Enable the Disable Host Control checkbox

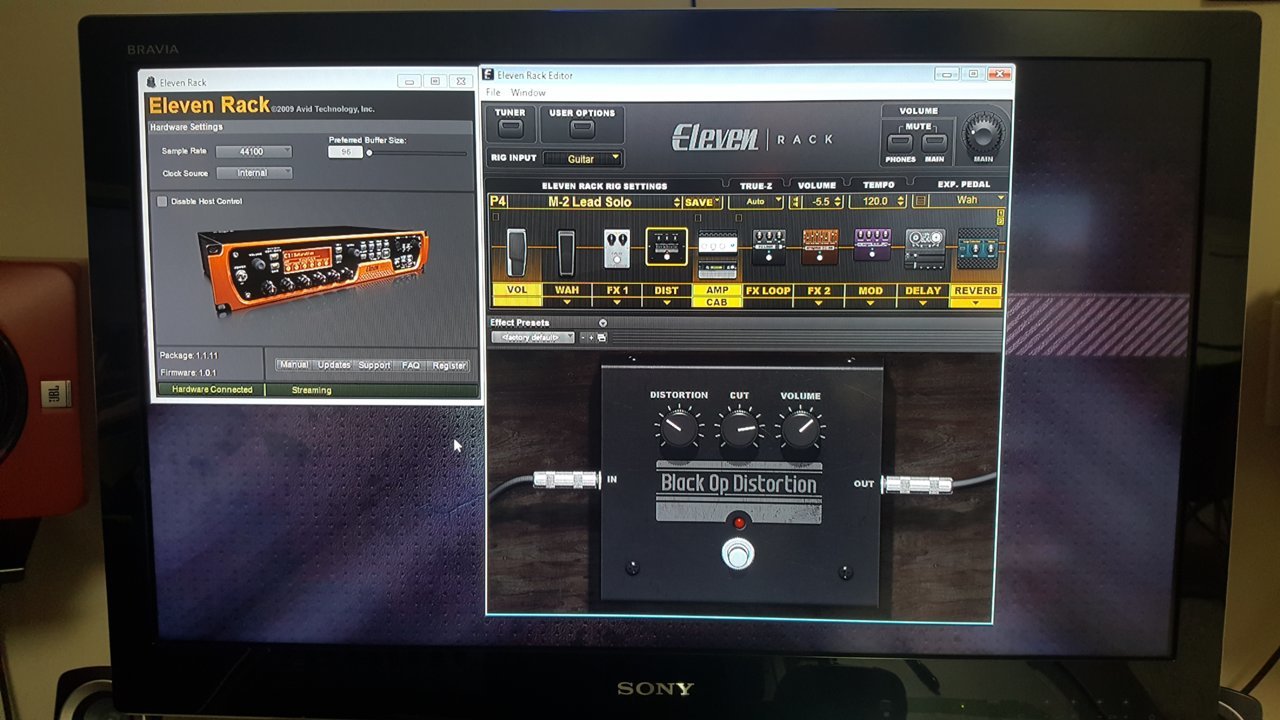pos(162,201)
